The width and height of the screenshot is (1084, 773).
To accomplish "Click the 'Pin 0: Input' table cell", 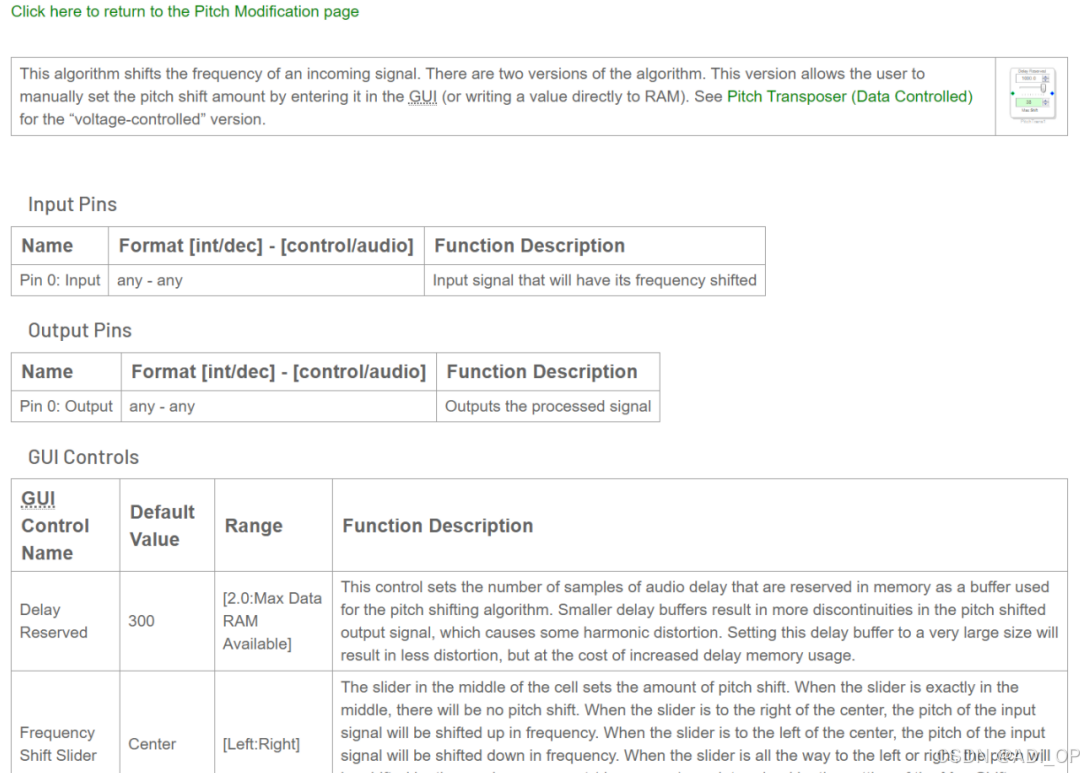I will pos(60,281).
